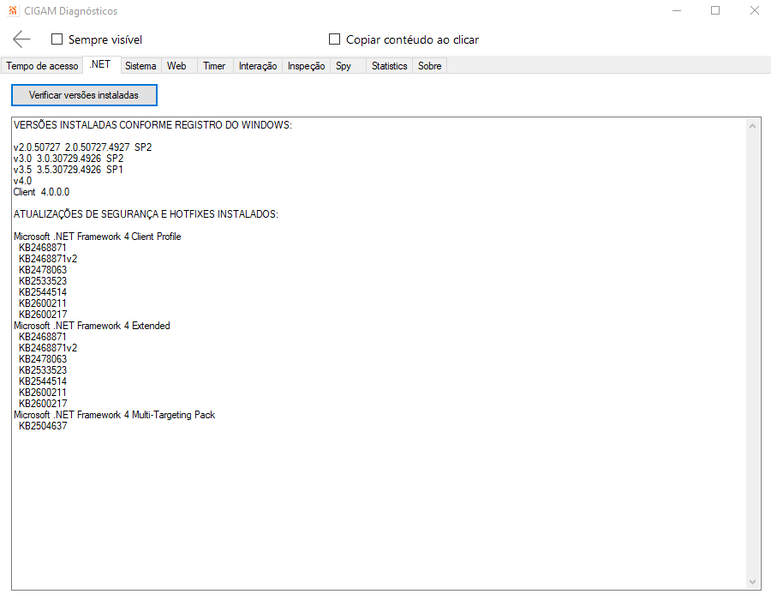Viewport: 771px width, 600px height.
Task: Click the CIGAM app icon in title bar
Action: (x=13, y=10)
